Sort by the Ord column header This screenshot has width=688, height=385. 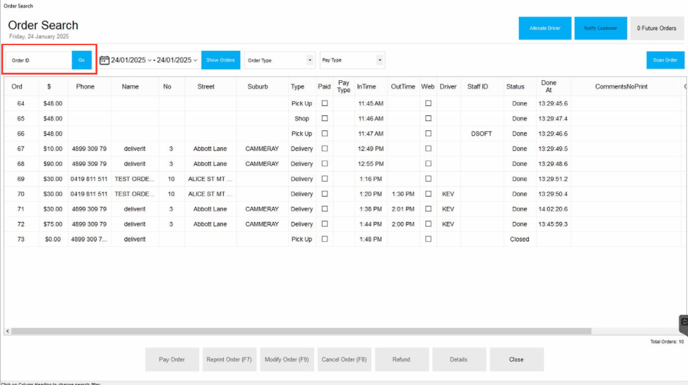[x=17, y=86]
